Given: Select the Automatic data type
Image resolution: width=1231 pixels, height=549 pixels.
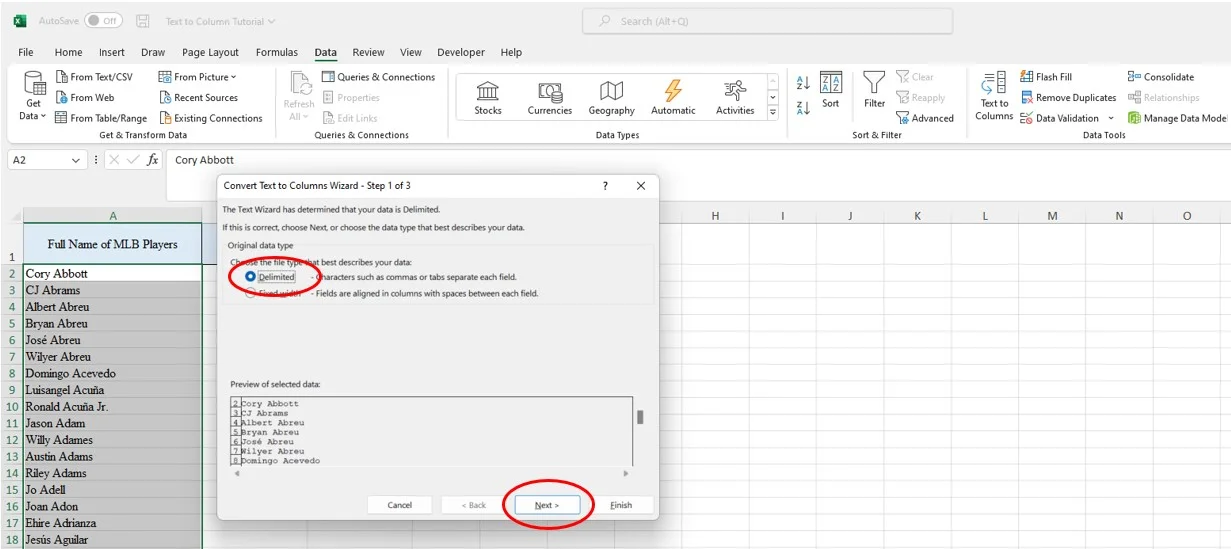Looking at the screenshot, I should click(673, 98).
